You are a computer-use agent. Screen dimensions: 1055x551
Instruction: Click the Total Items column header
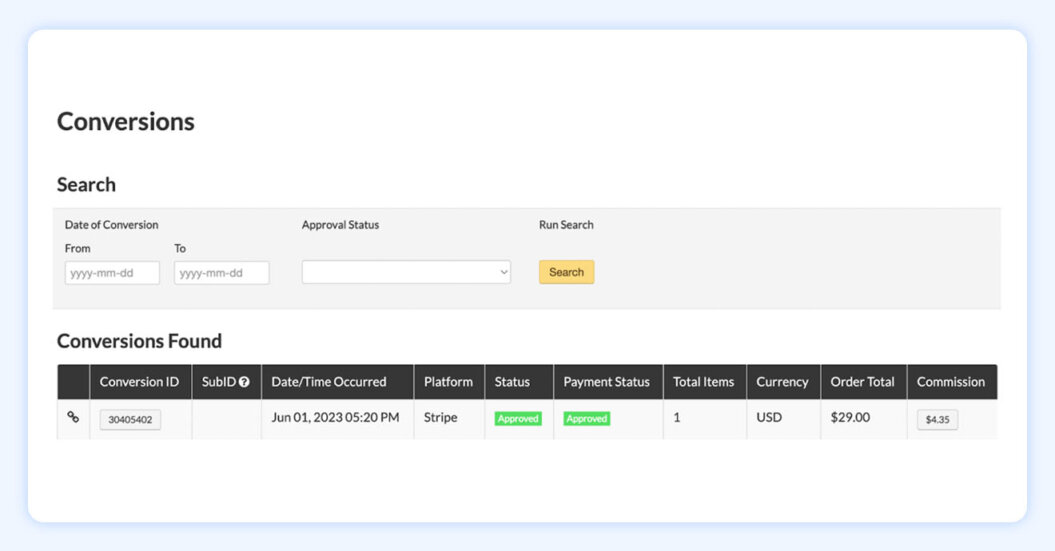click(703, 382)
